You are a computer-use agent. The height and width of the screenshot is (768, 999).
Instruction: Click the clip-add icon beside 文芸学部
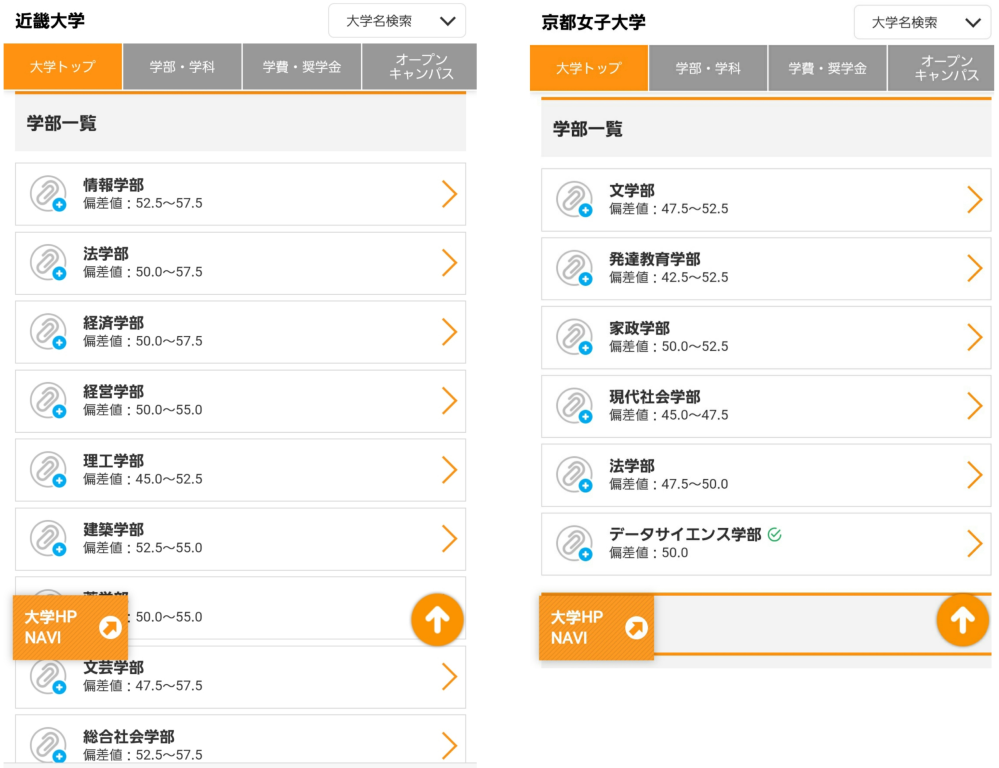[x=48, y=677]
